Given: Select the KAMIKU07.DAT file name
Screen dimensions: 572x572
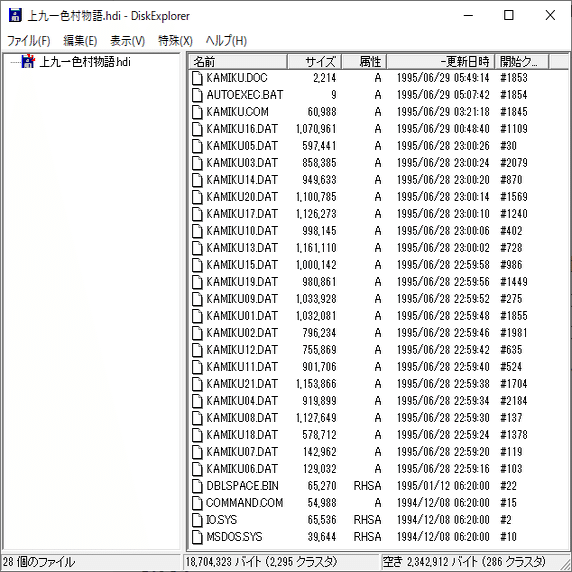Looking at the screenshot, I should (242, 452).
